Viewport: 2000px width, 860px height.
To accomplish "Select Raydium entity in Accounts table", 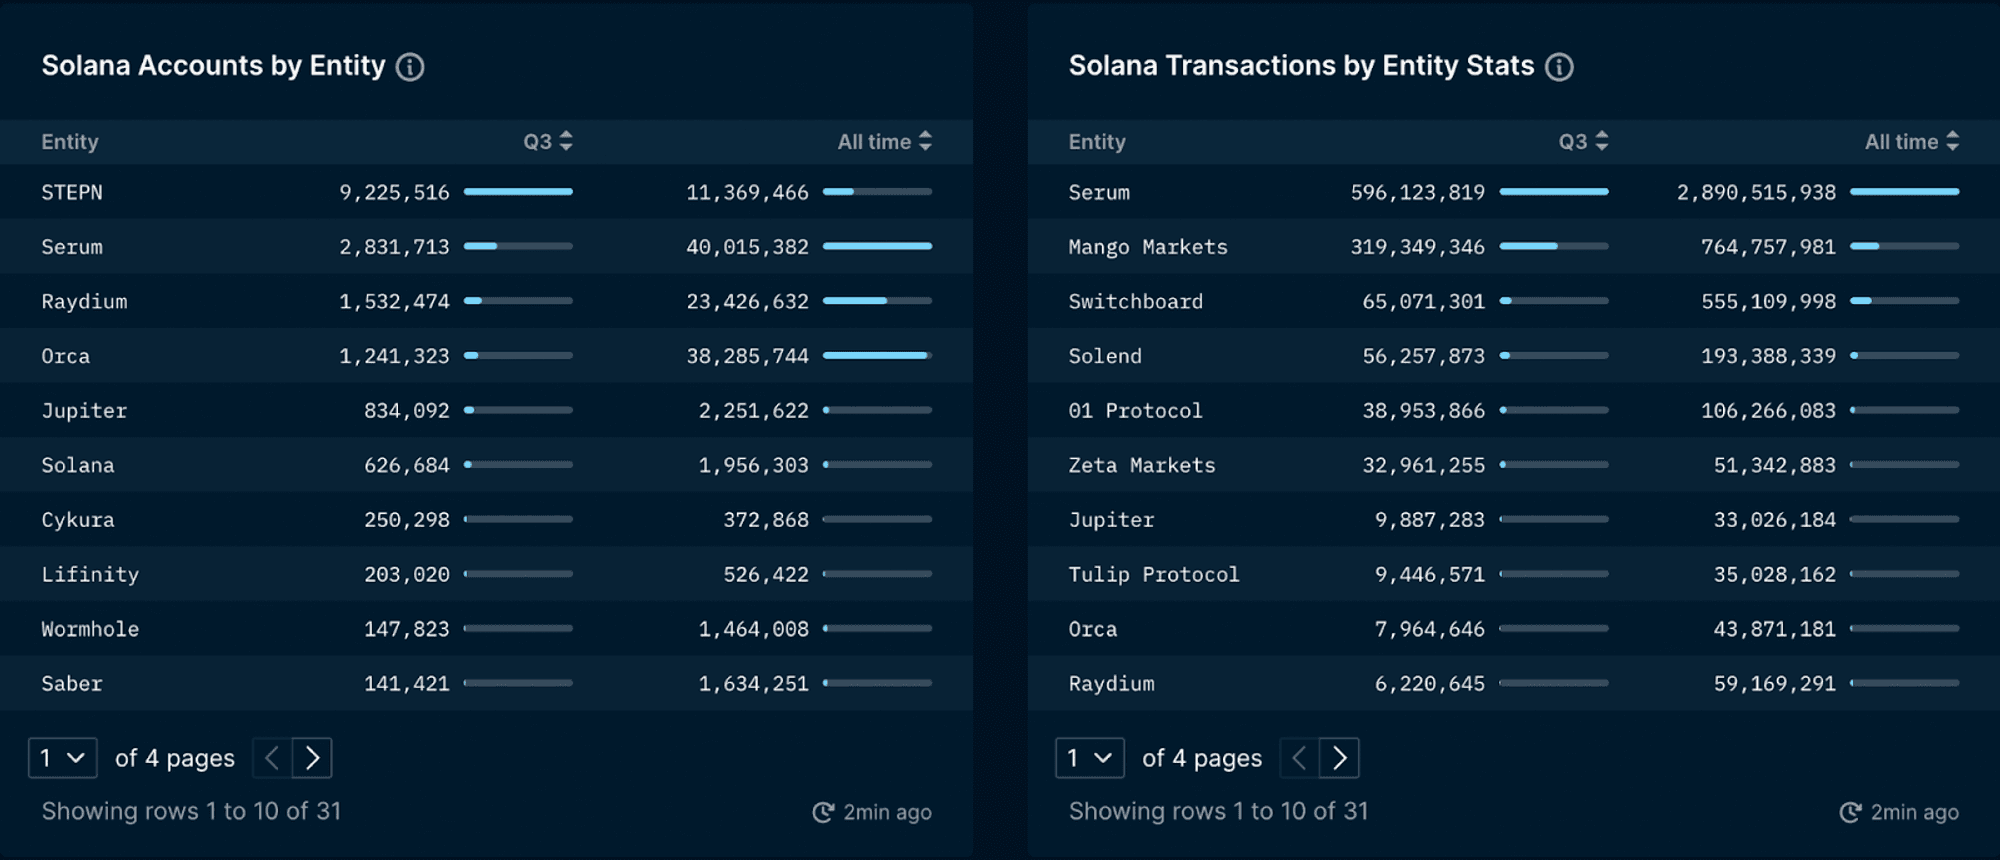I will point(84,302).
